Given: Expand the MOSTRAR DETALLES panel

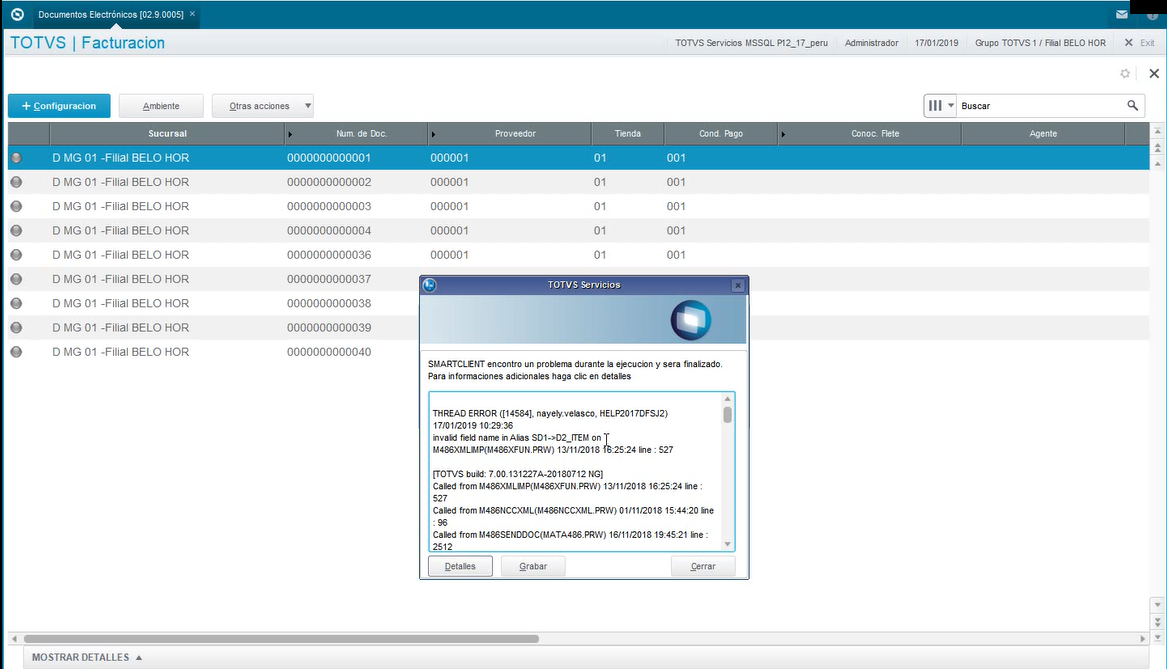Looking at the screenshot, I should click(87, 657).
